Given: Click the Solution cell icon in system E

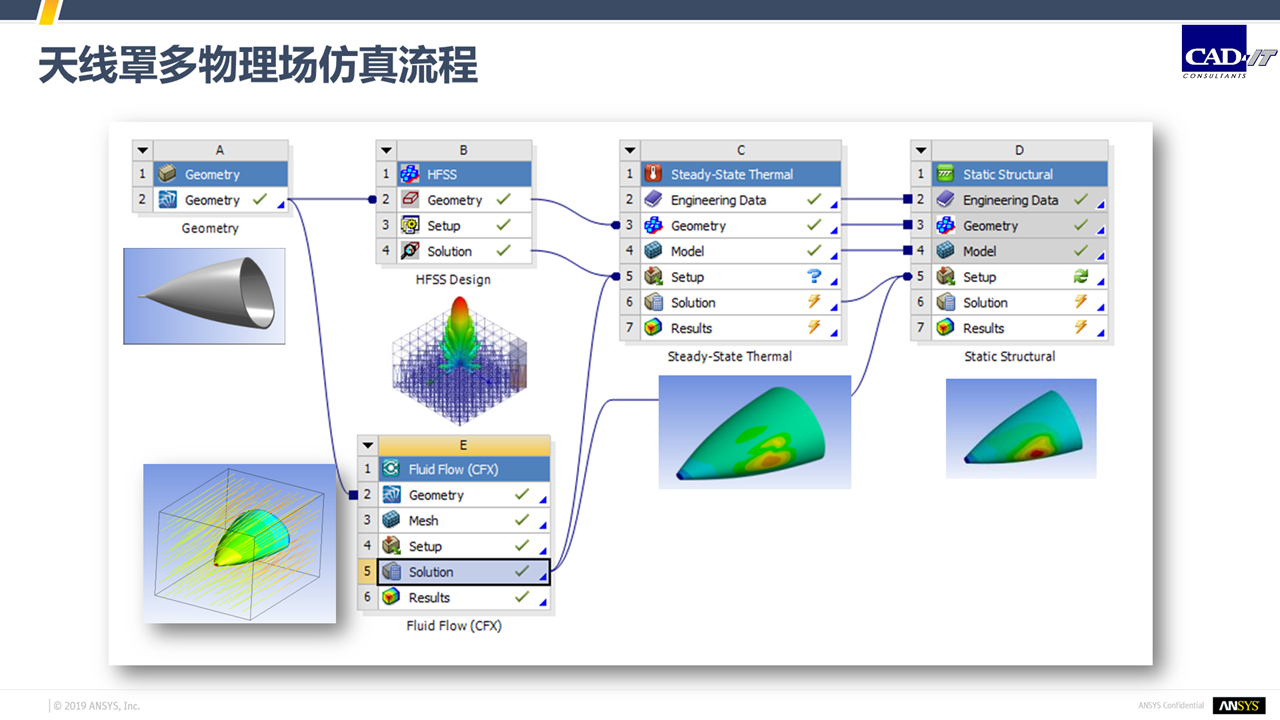Looking at the screenshot, I should pos(391,572).
